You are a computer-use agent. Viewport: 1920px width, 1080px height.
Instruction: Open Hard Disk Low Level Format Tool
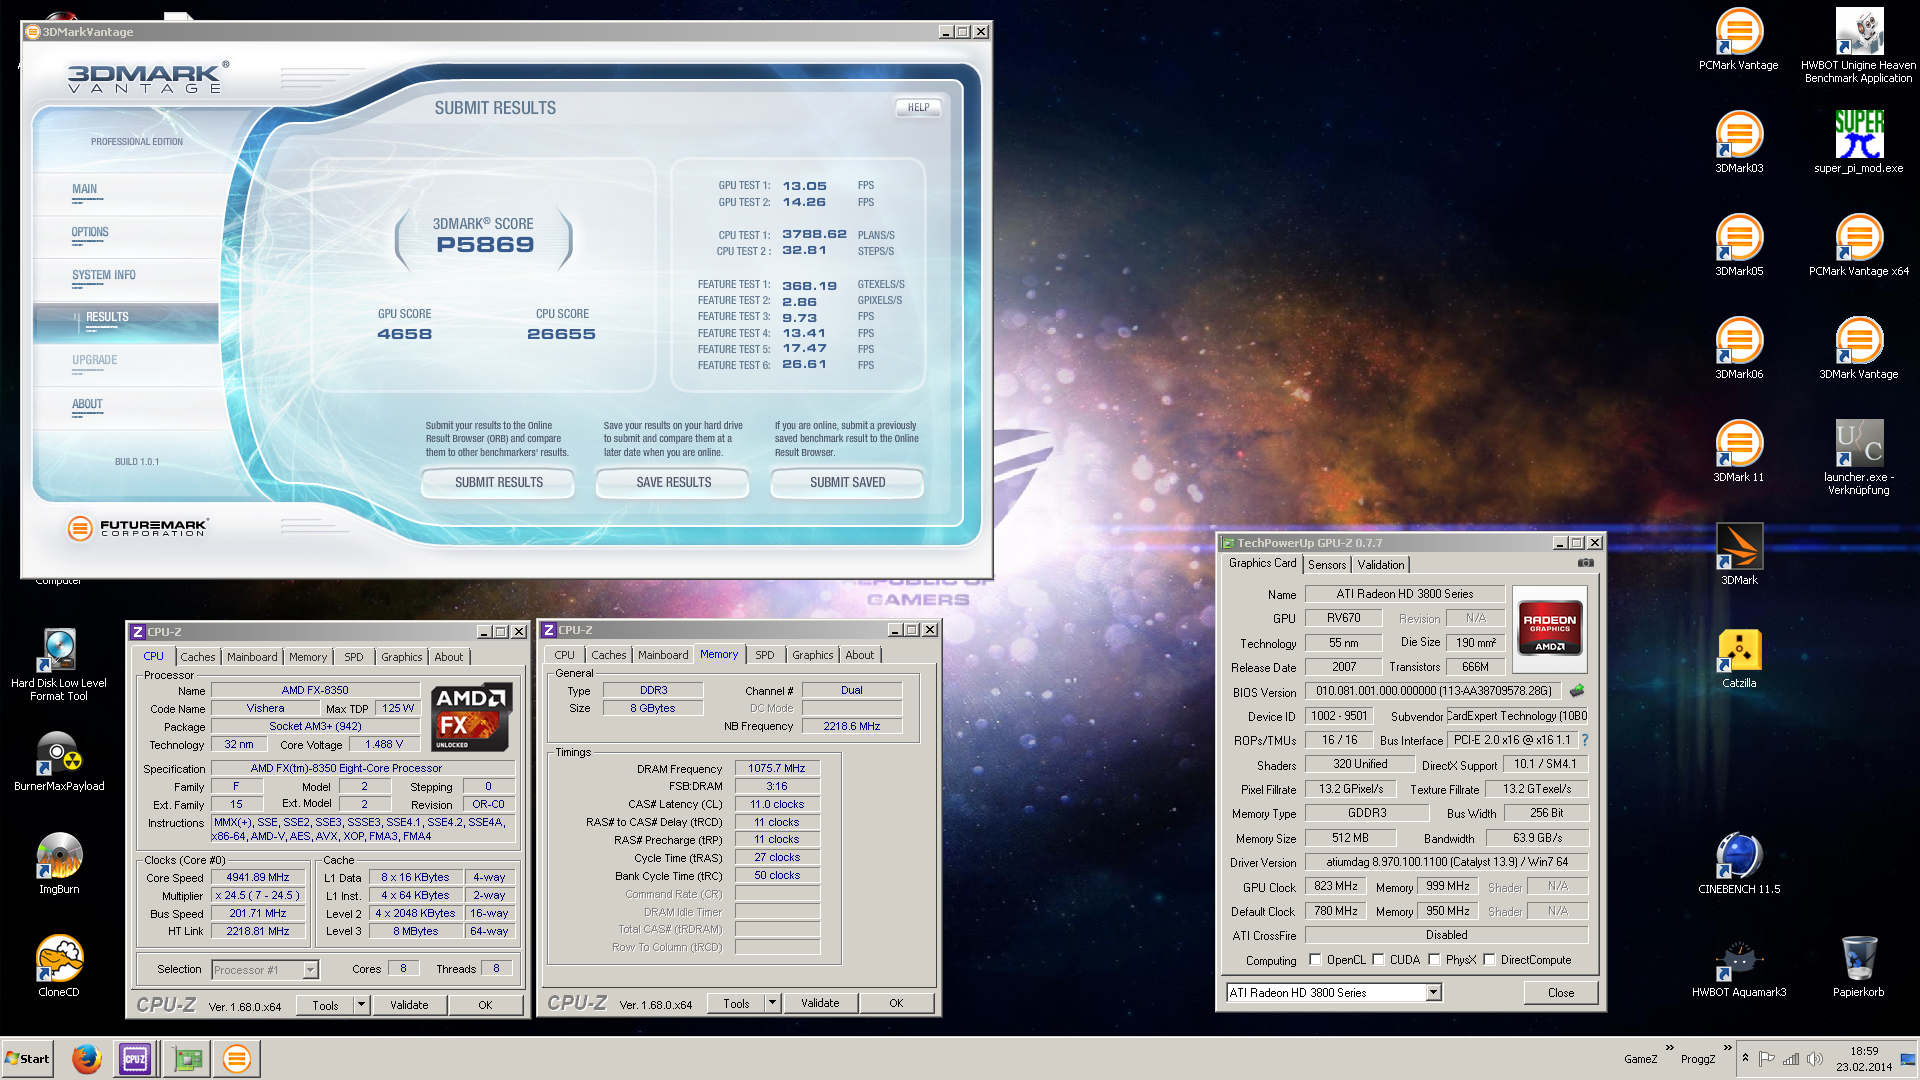pyautogui.click(x=59, y=664)
